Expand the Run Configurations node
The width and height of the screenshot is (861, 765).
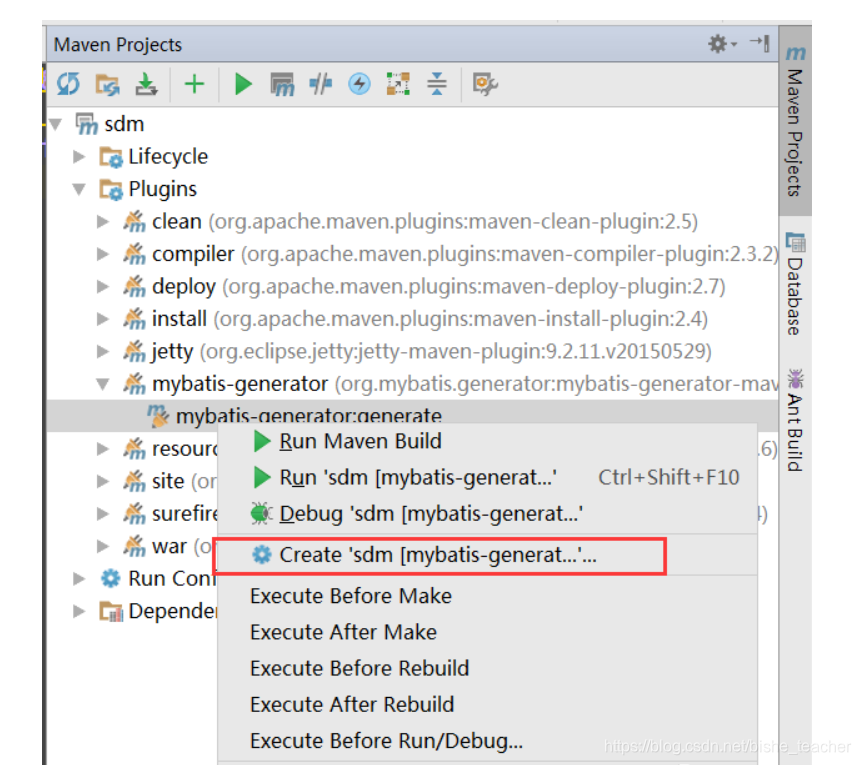coord(79,578)
